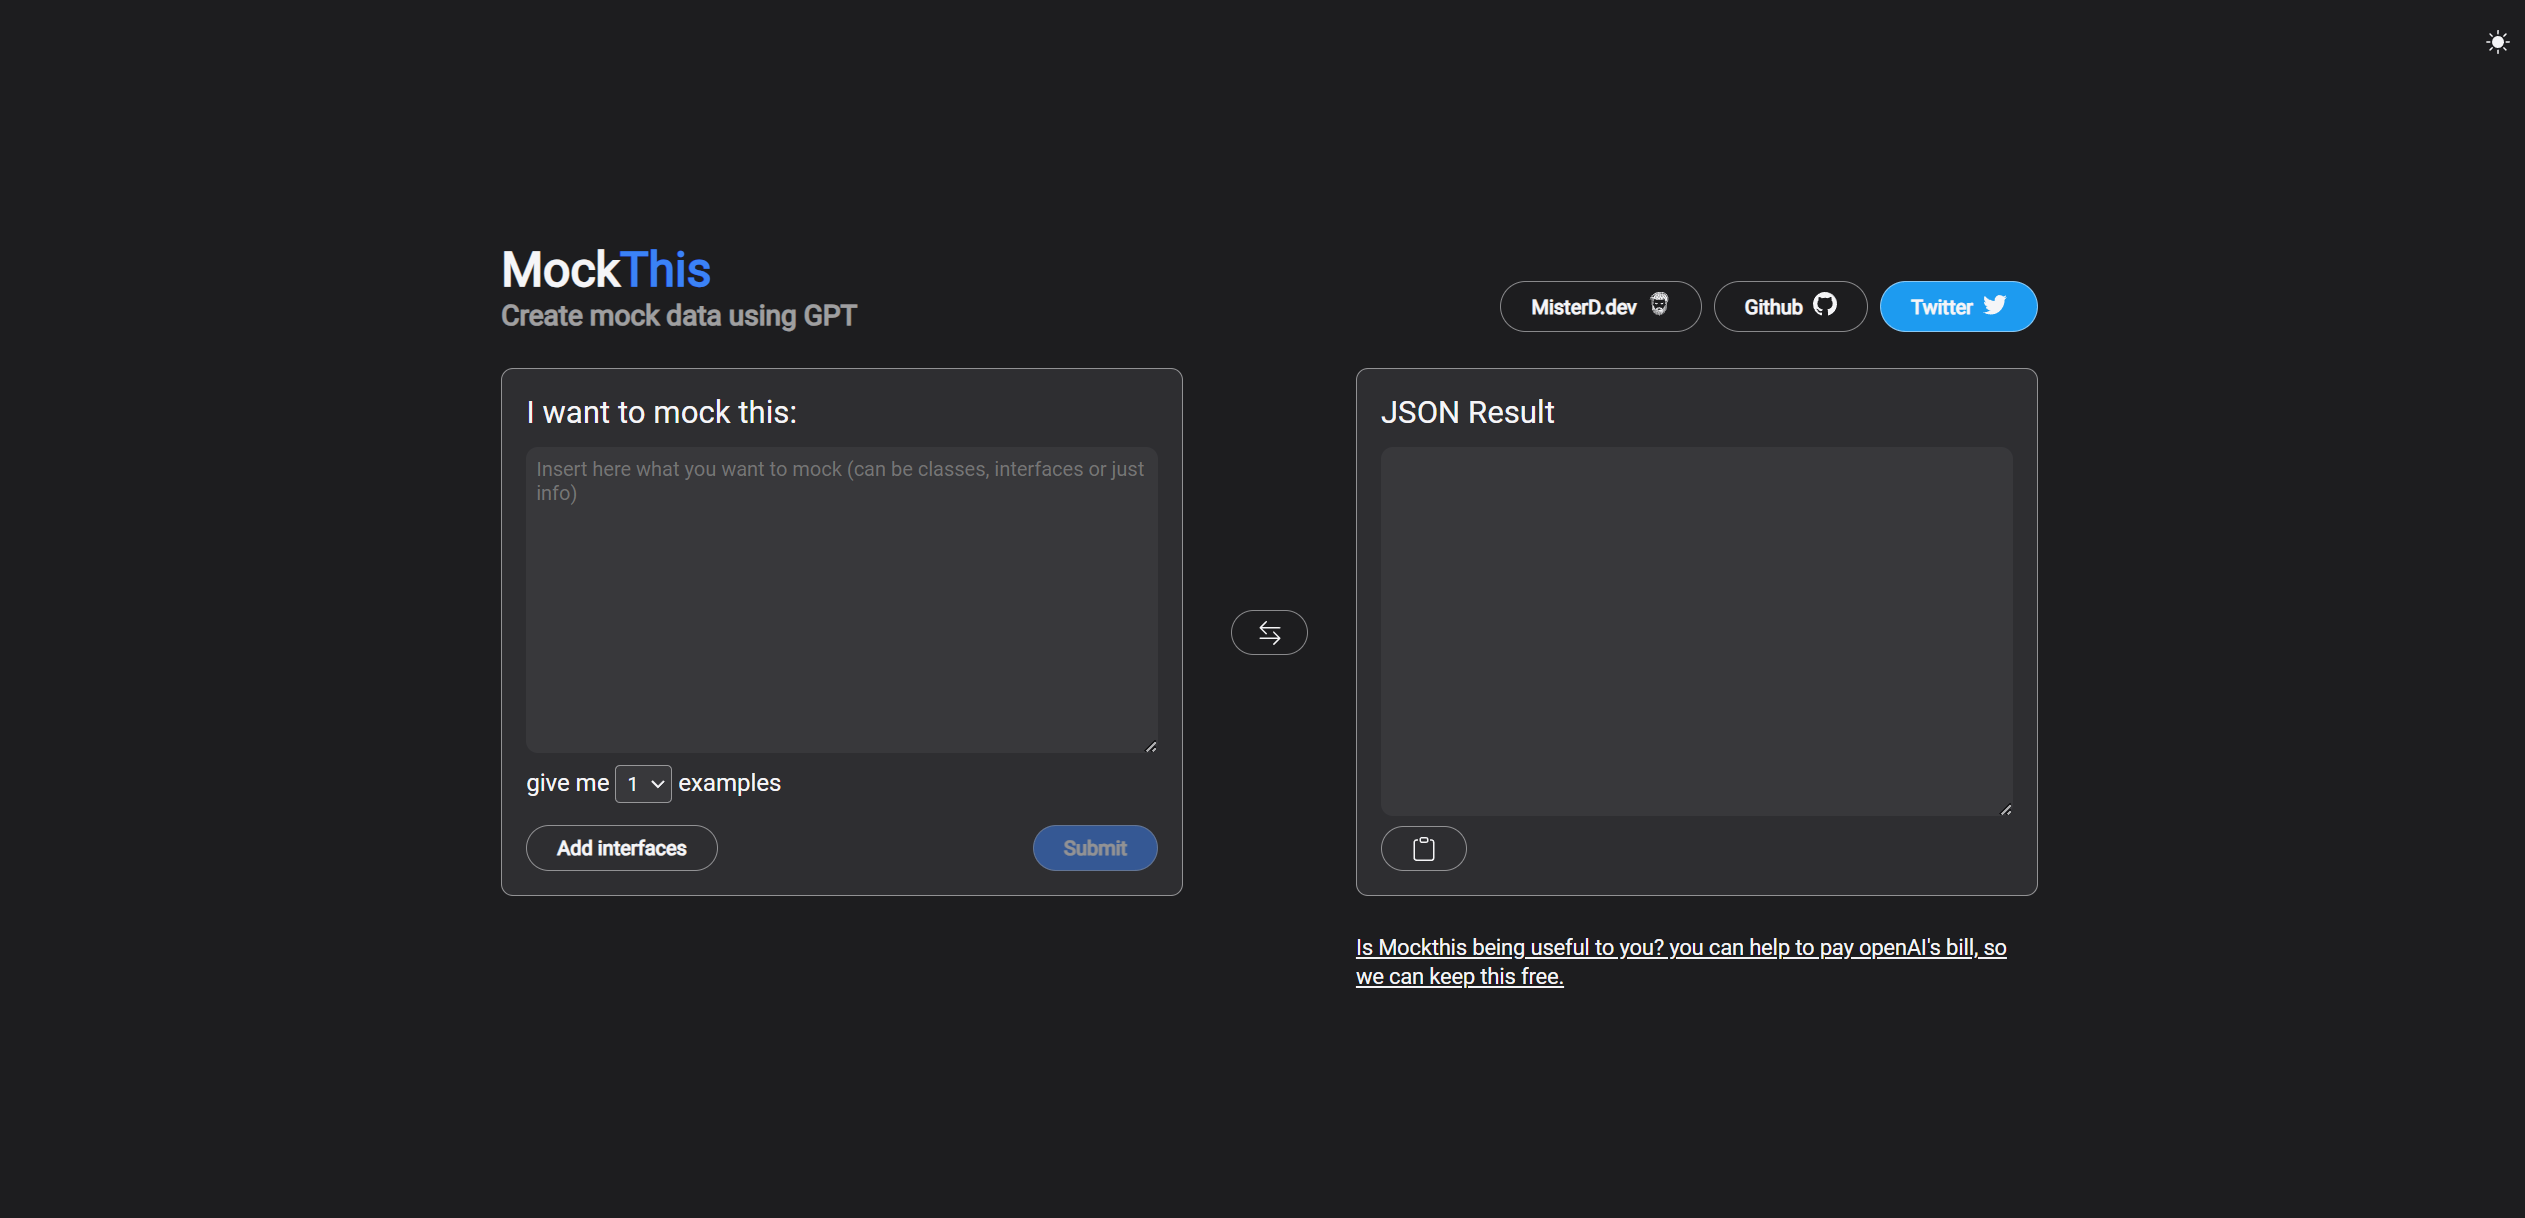Click inside the mock description text area

pos(840,600)
